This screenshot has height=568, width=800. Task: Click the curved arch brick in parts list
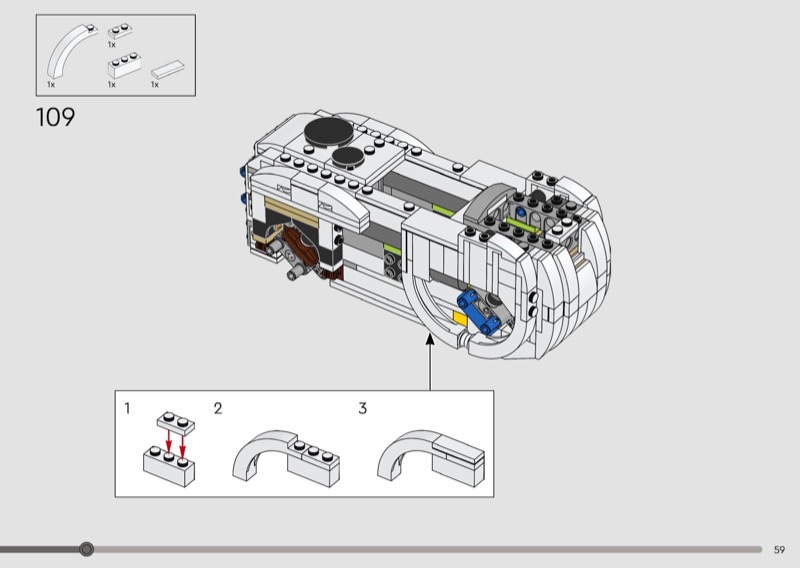[x=68, y=54]
